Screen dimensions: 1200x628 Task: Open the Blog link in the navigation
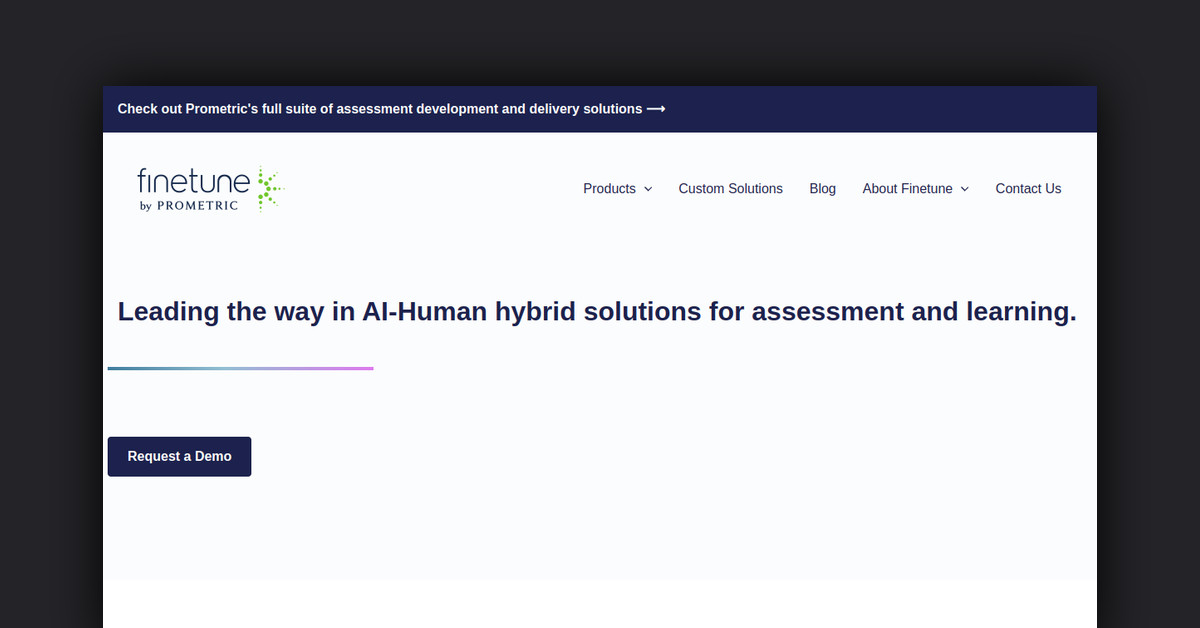(822, 189)
